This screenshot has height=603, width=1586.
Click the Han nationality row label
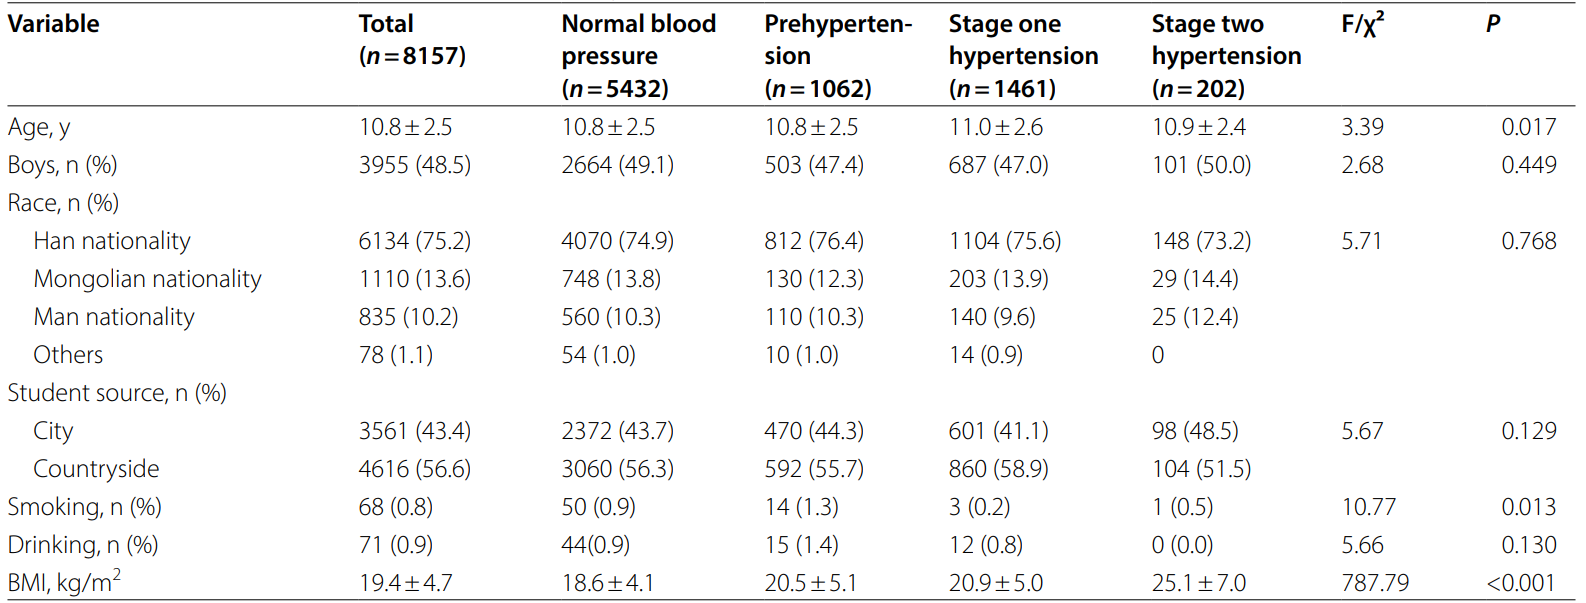point(112,241)
